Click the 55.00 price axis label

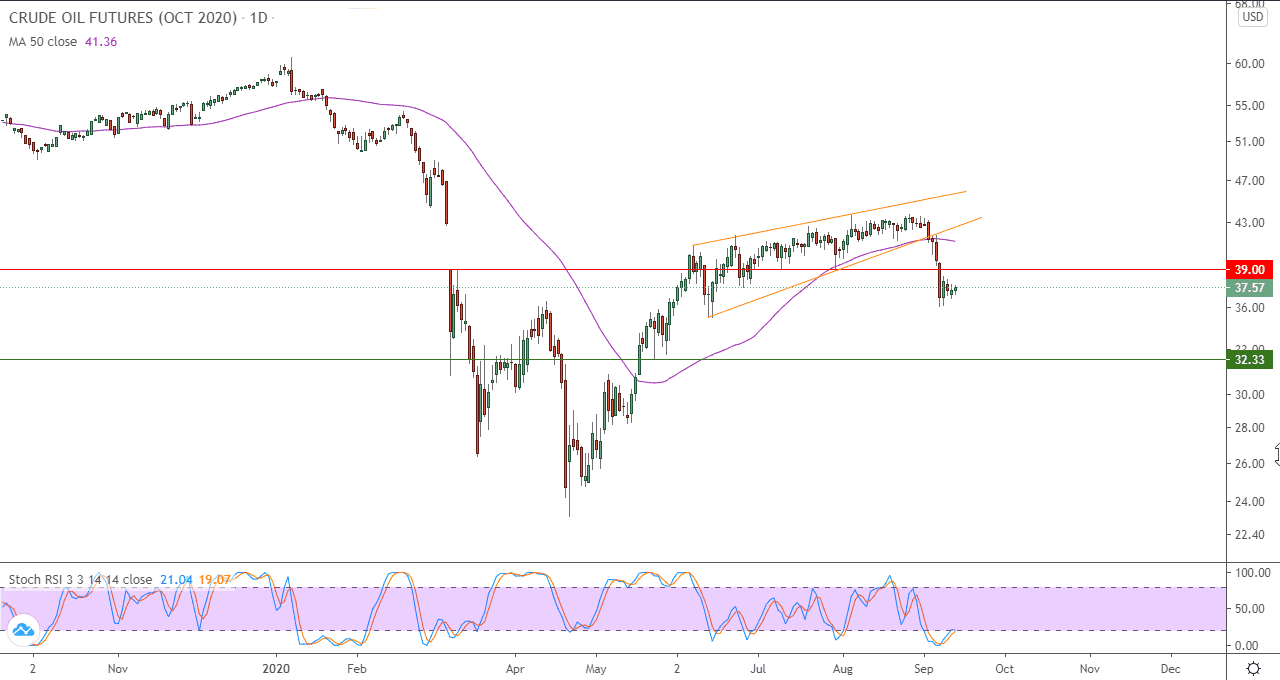[x=1250, y=106]
